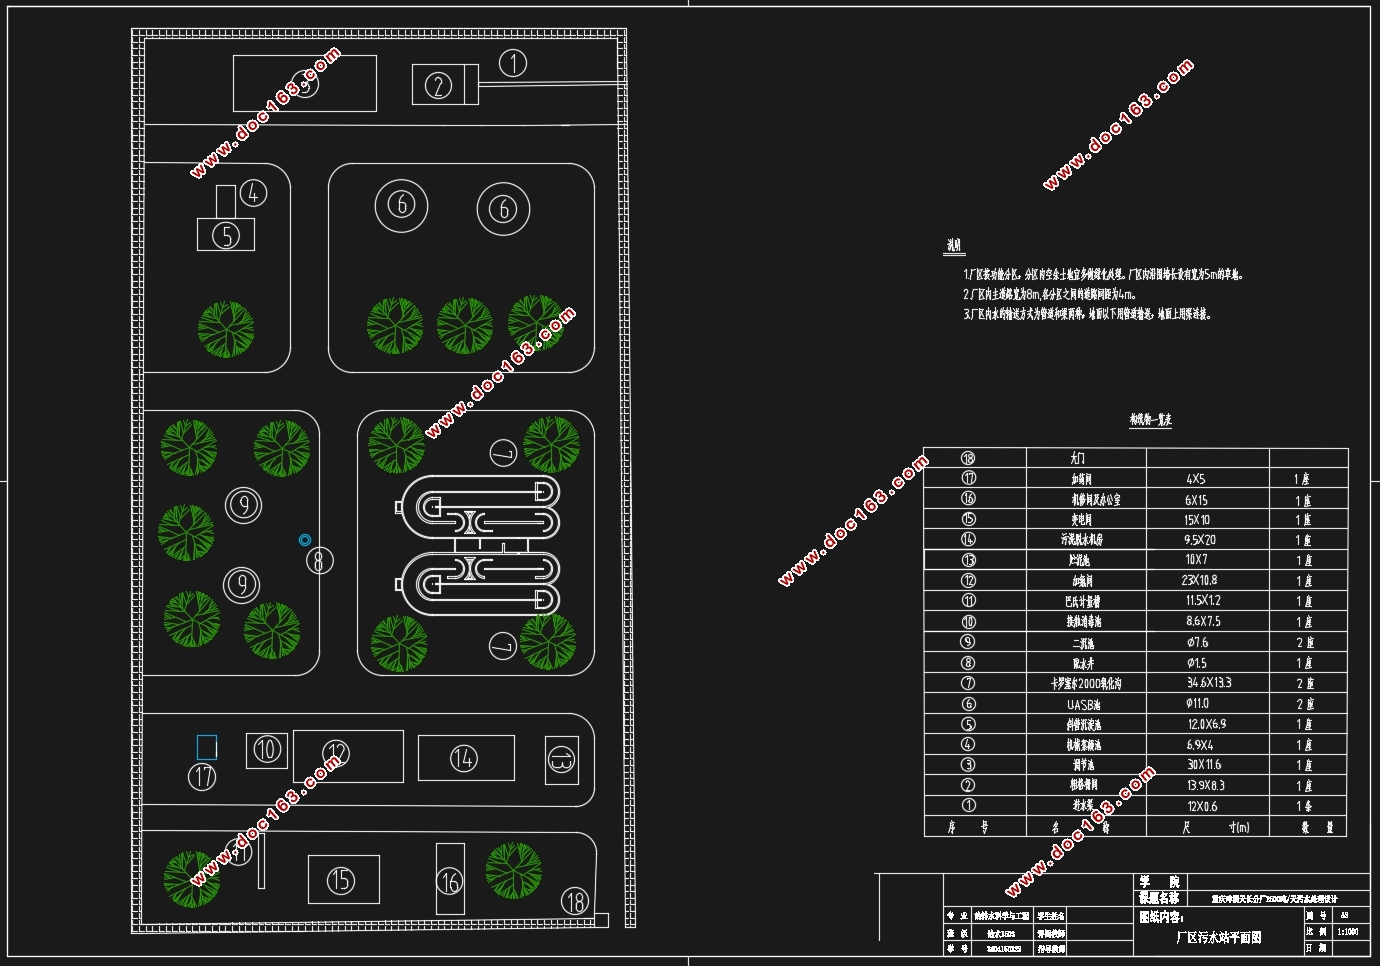Select the Ø1.5 dimension cell

coord(1207,663)
